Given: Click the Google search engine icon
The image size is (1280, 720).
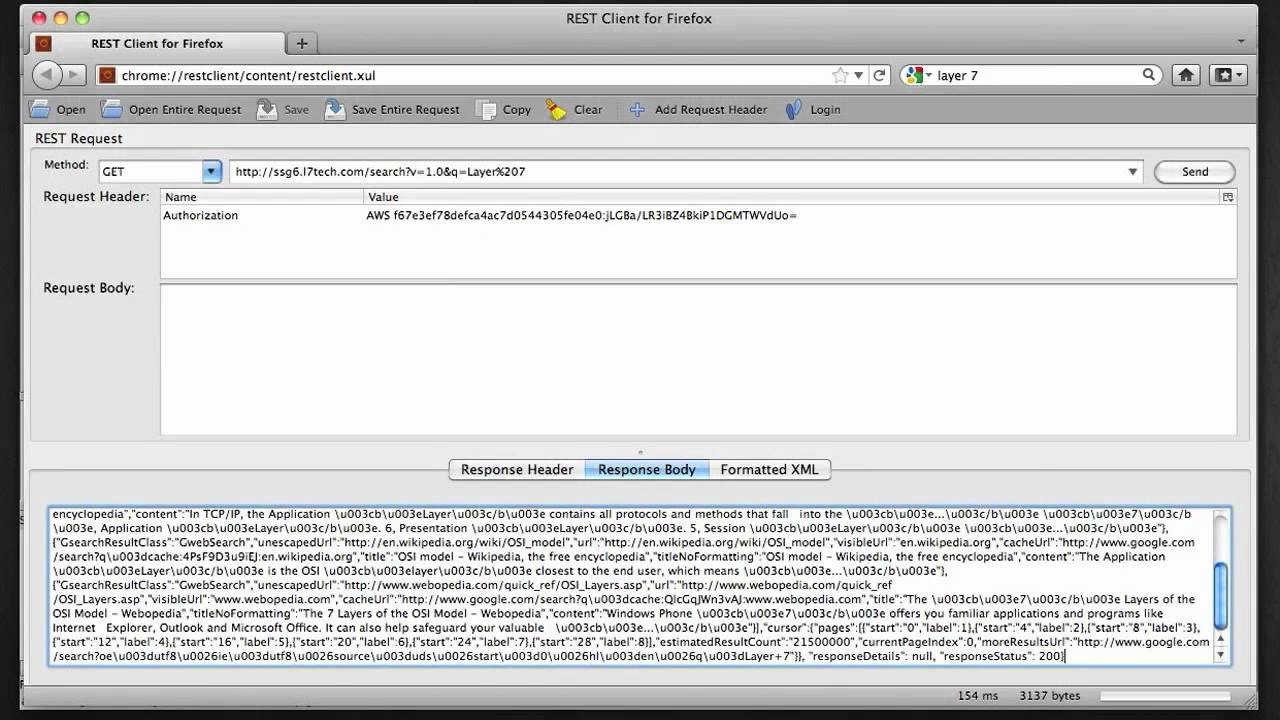Looking at the screenshot, I should click(912, 75).
